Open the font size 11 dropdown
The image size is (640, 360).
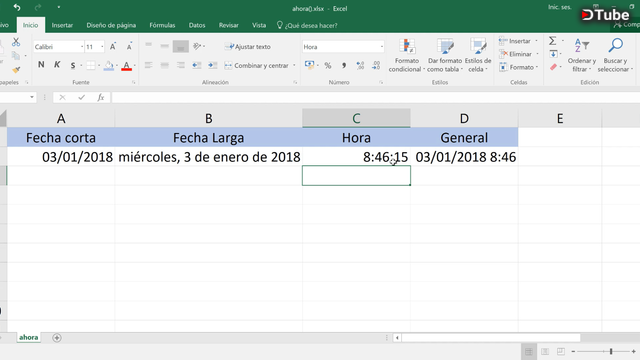coord(102,47)
